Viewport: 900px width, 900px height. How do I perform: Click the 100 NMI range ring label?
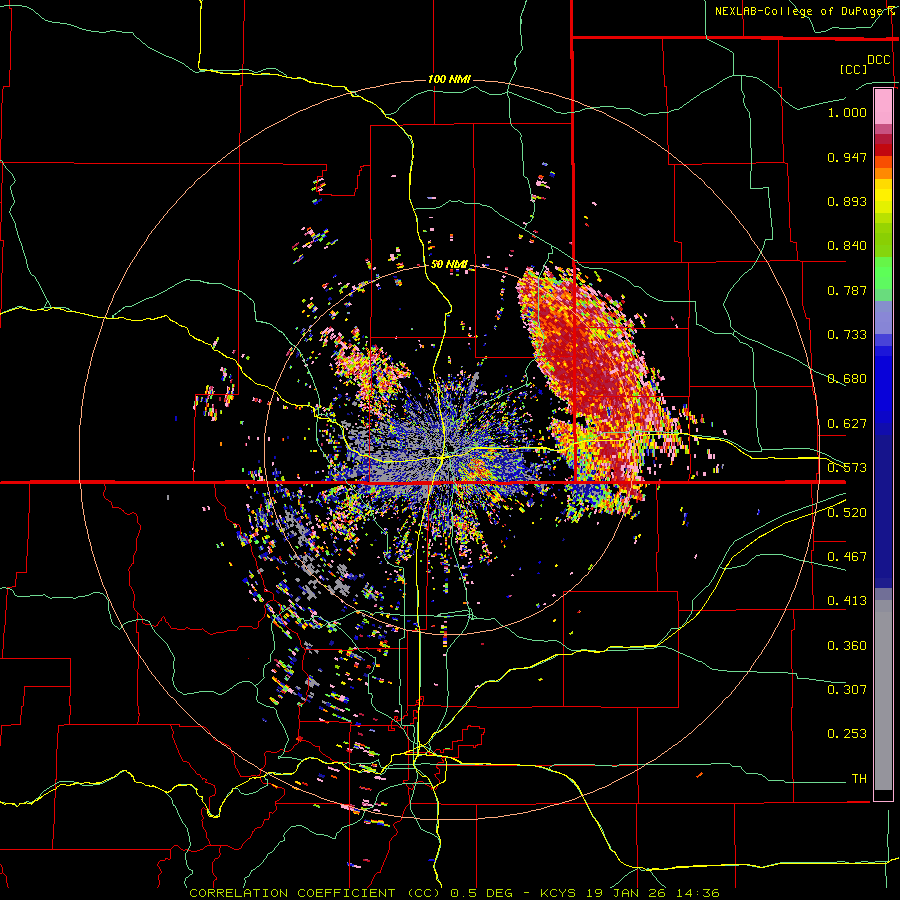[x=449, y=79]
